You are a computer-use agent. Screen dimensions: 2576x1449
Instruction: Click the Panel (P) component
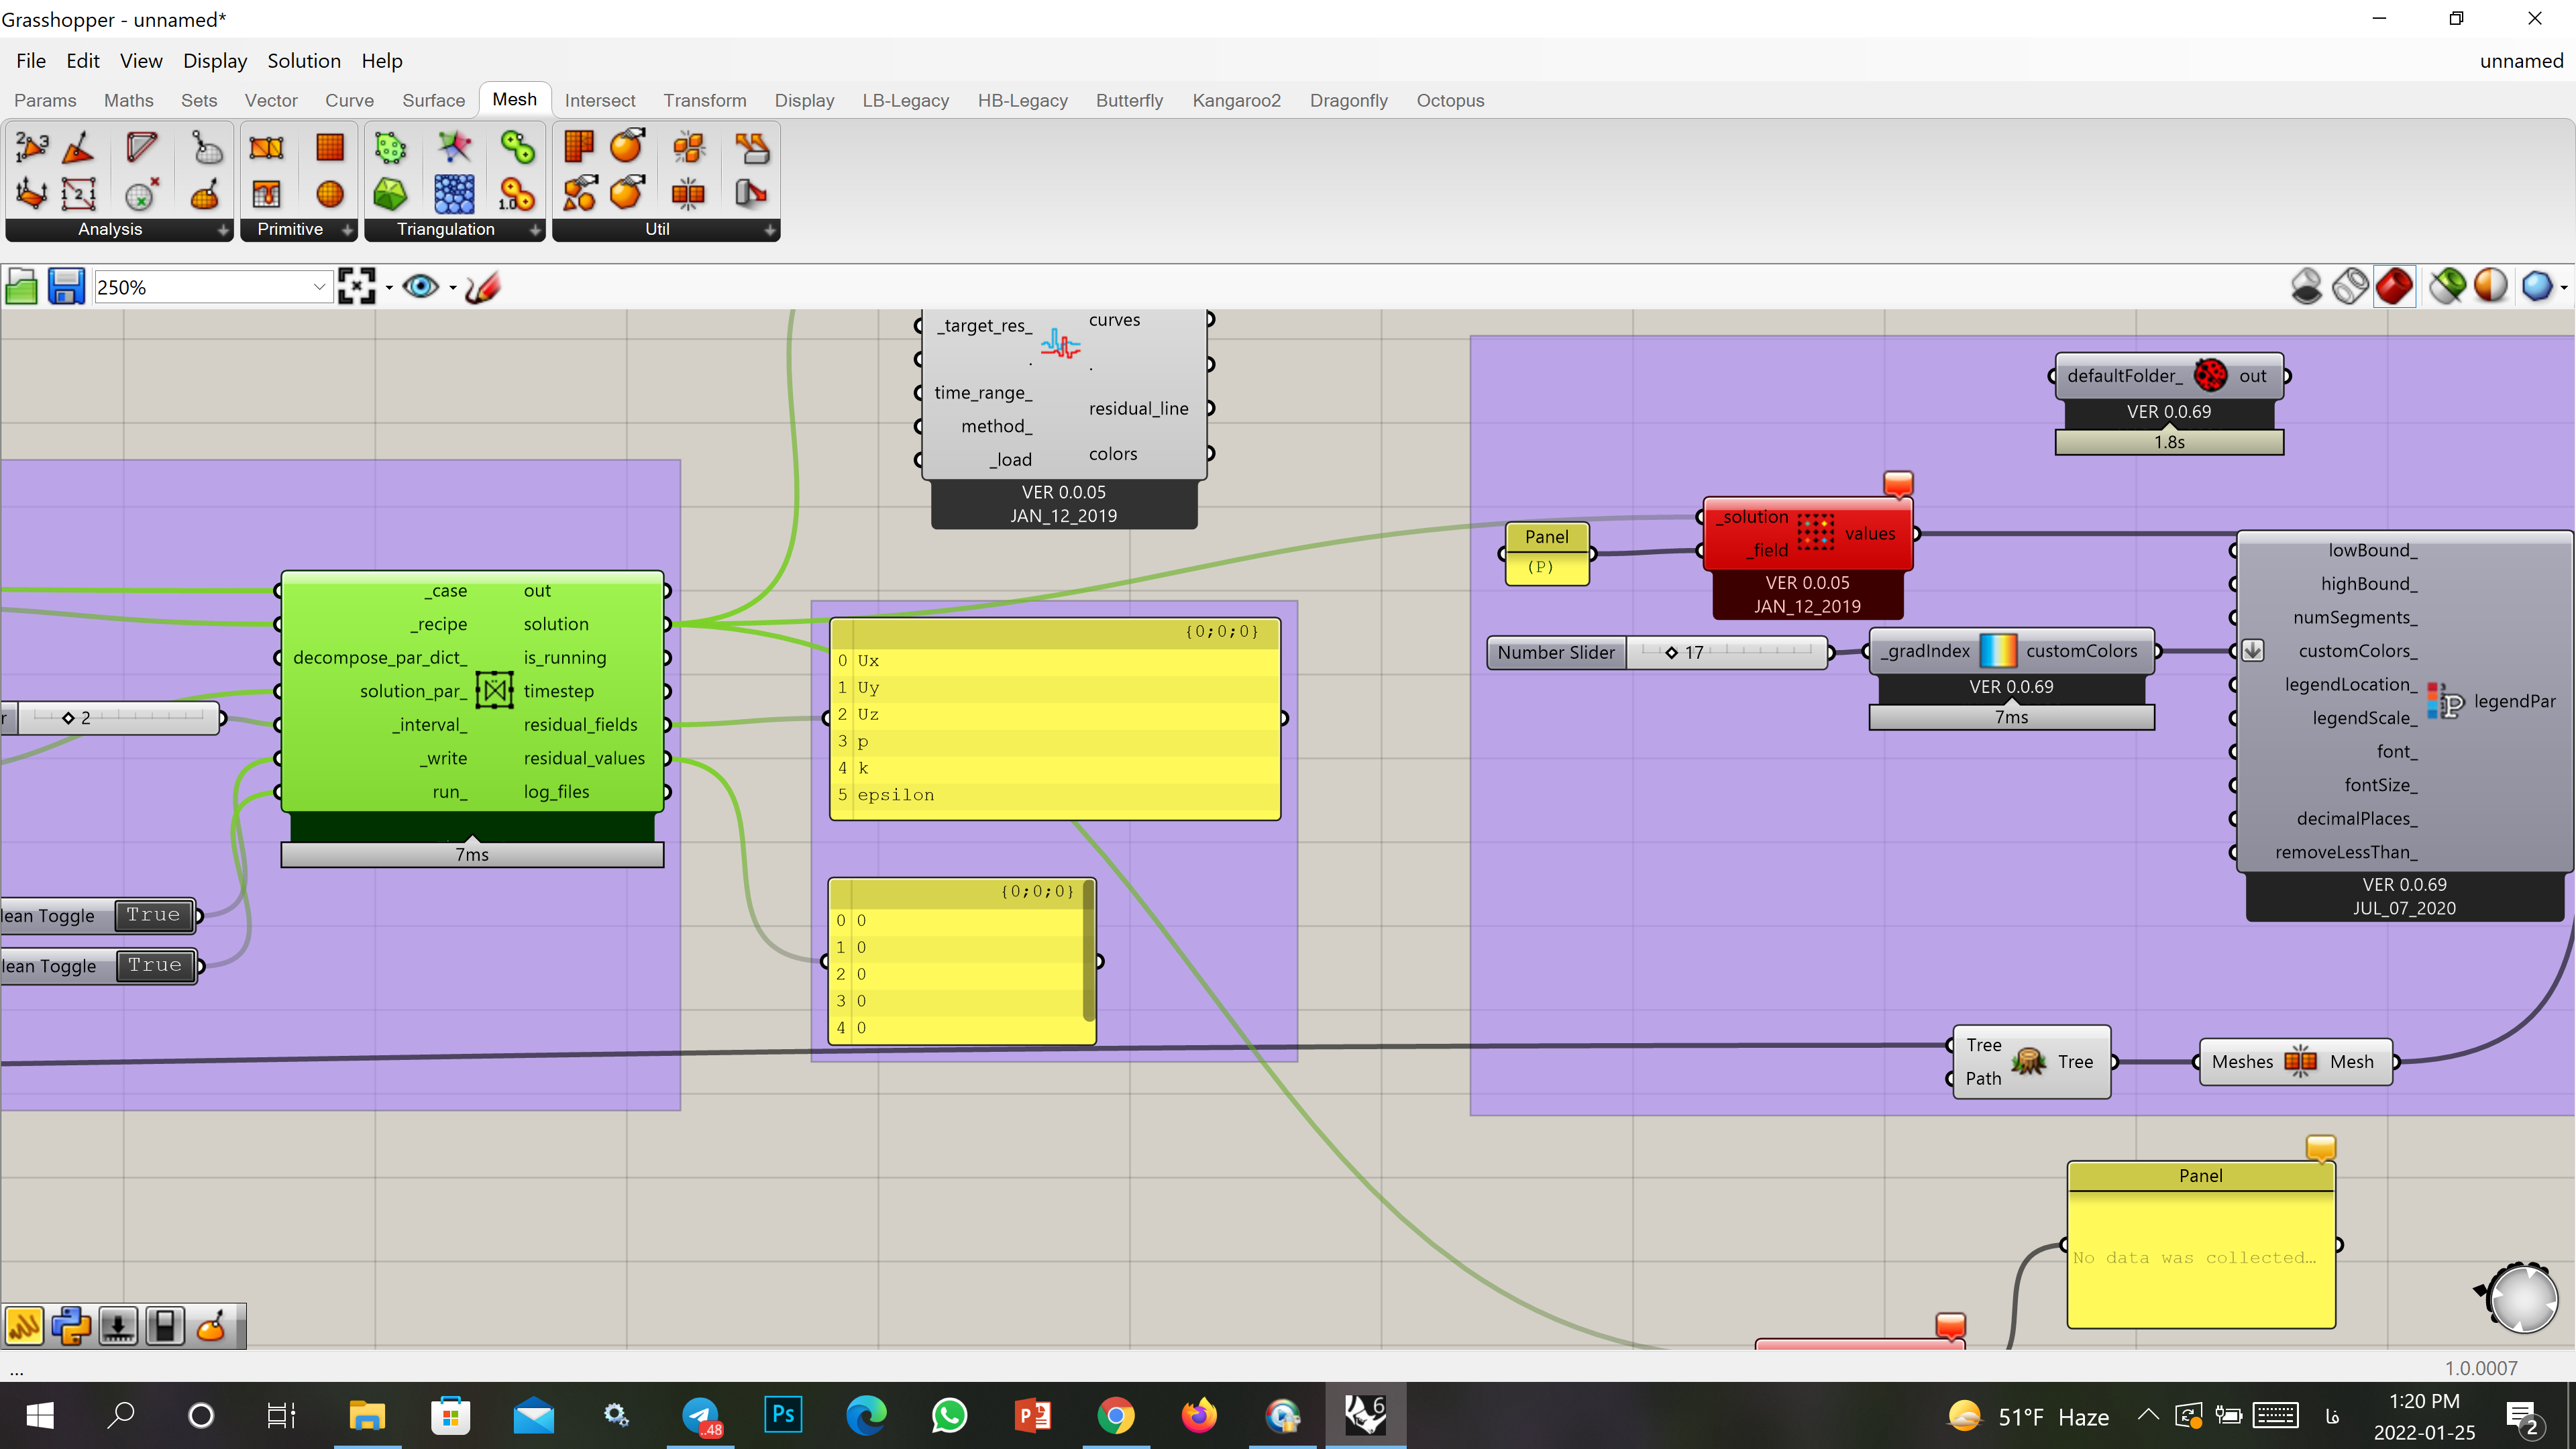(1546, 552)
